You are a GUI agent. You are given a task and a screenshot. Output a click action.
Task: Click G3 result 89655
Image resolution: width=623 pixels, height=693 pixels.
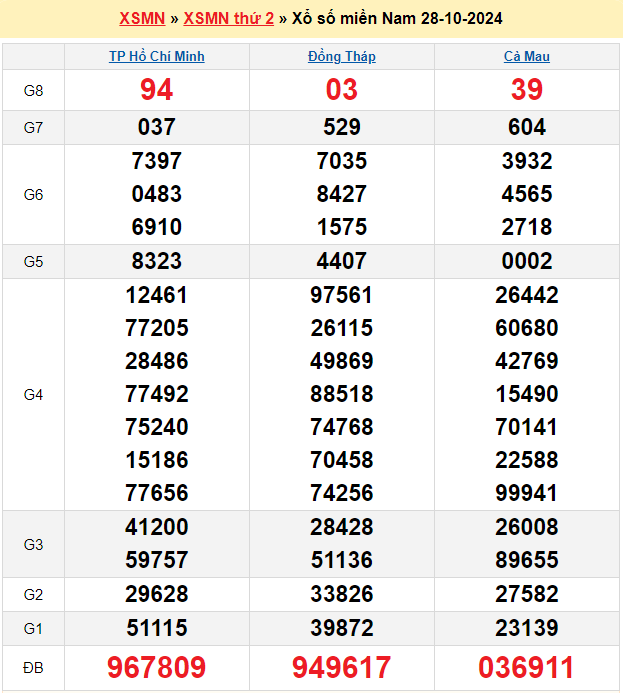(x=527, y=560)
